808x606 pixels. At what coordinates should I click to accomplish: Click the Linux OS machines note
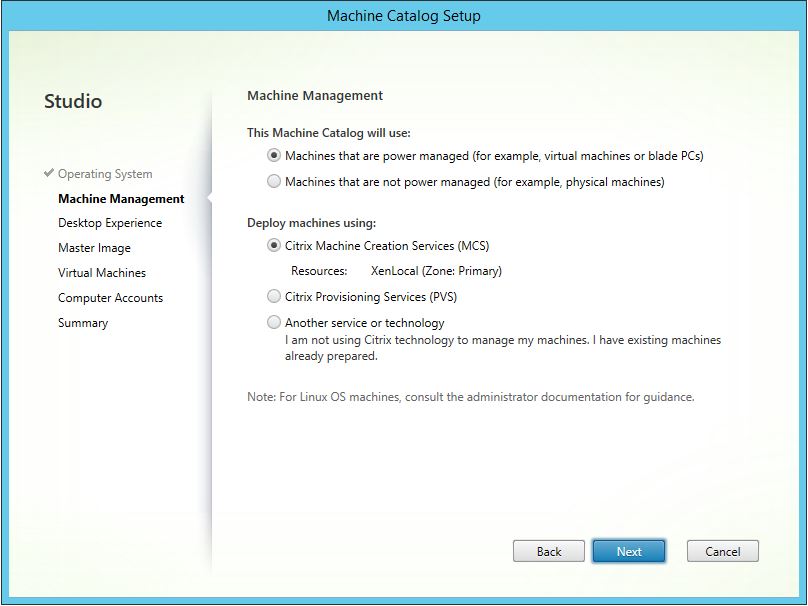click(470, 397)
